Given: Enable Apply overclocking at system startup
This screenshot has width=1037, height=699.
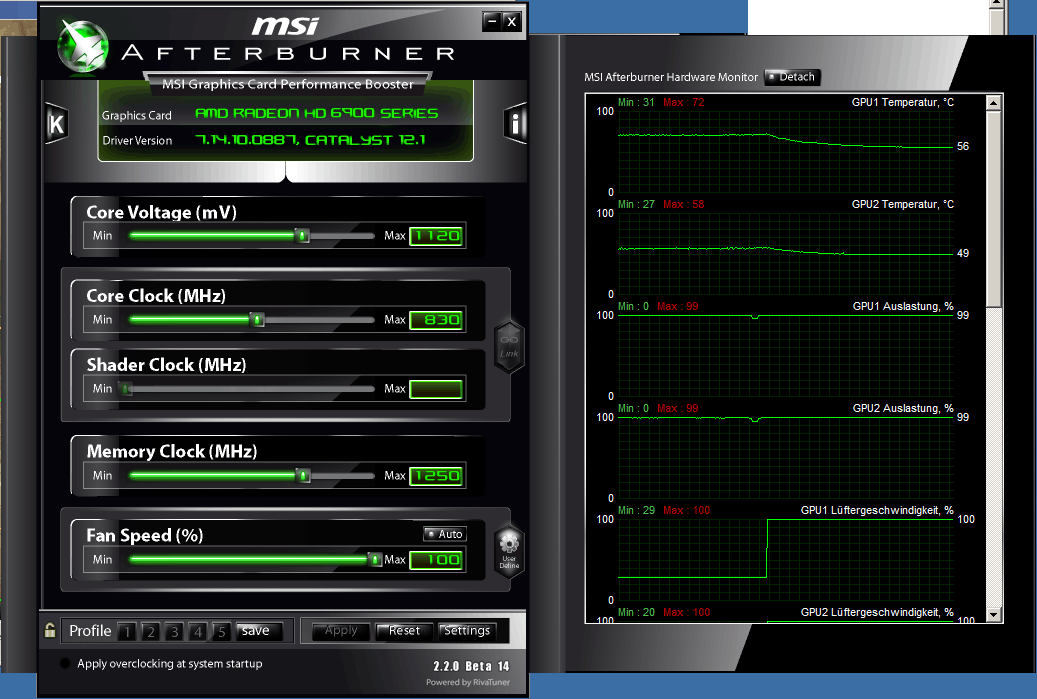Looking at the screenshot, I should [65, 663].
